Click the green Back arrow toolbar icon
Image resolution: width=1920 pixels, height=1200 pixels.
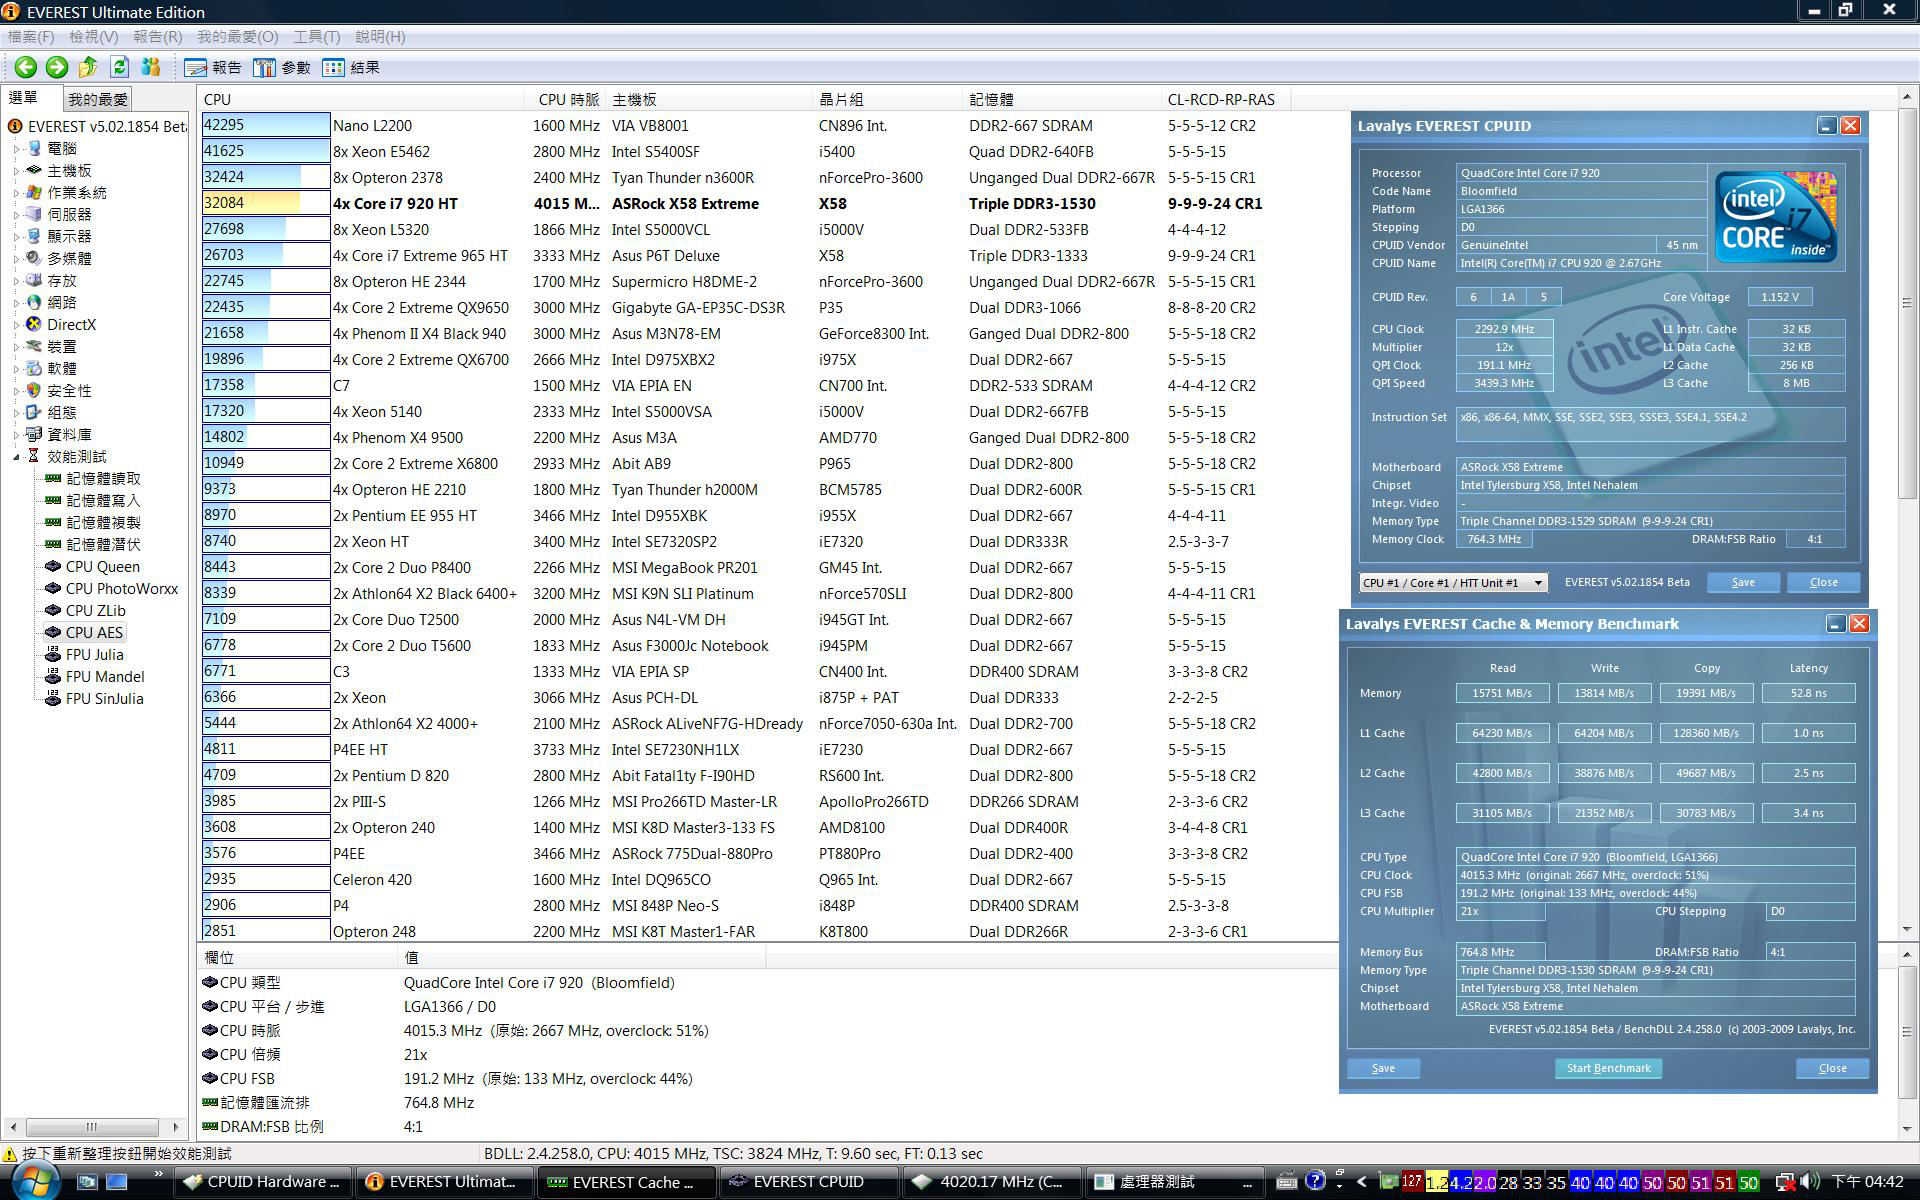point(26,67)
